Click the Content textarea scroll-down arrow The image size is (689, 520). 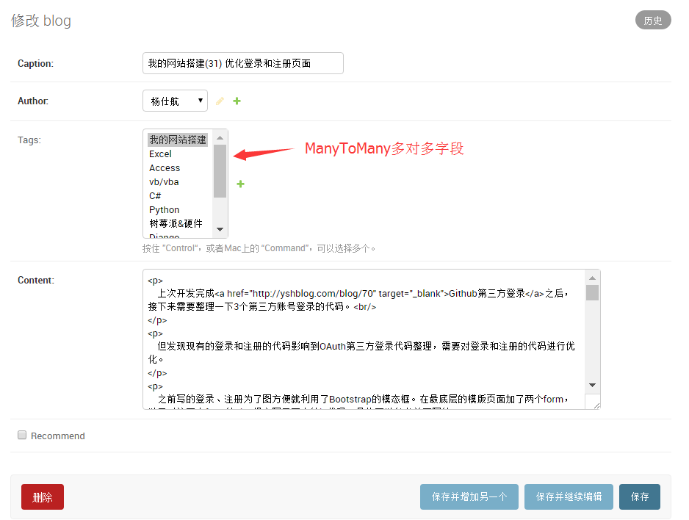(592, 385)
